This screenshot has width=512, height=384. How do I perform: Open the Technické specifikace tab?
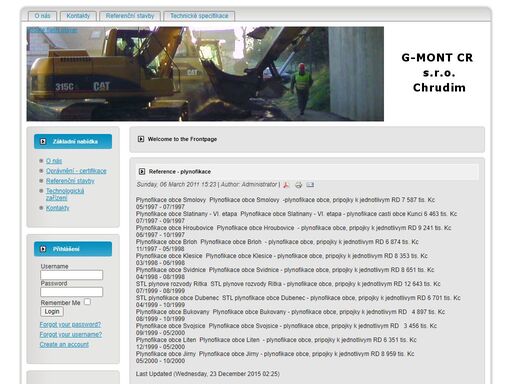pos(199,16)
